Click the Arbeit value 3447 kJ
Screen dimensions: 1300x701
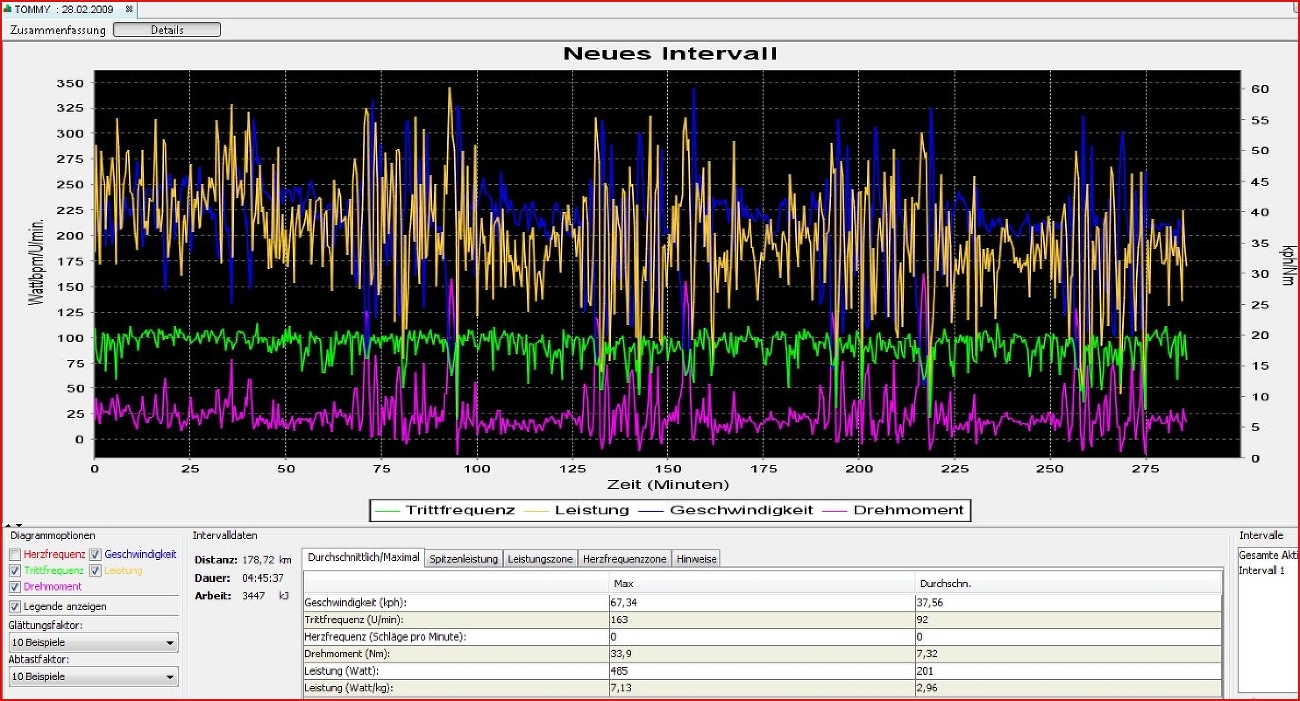pos(266,595)
